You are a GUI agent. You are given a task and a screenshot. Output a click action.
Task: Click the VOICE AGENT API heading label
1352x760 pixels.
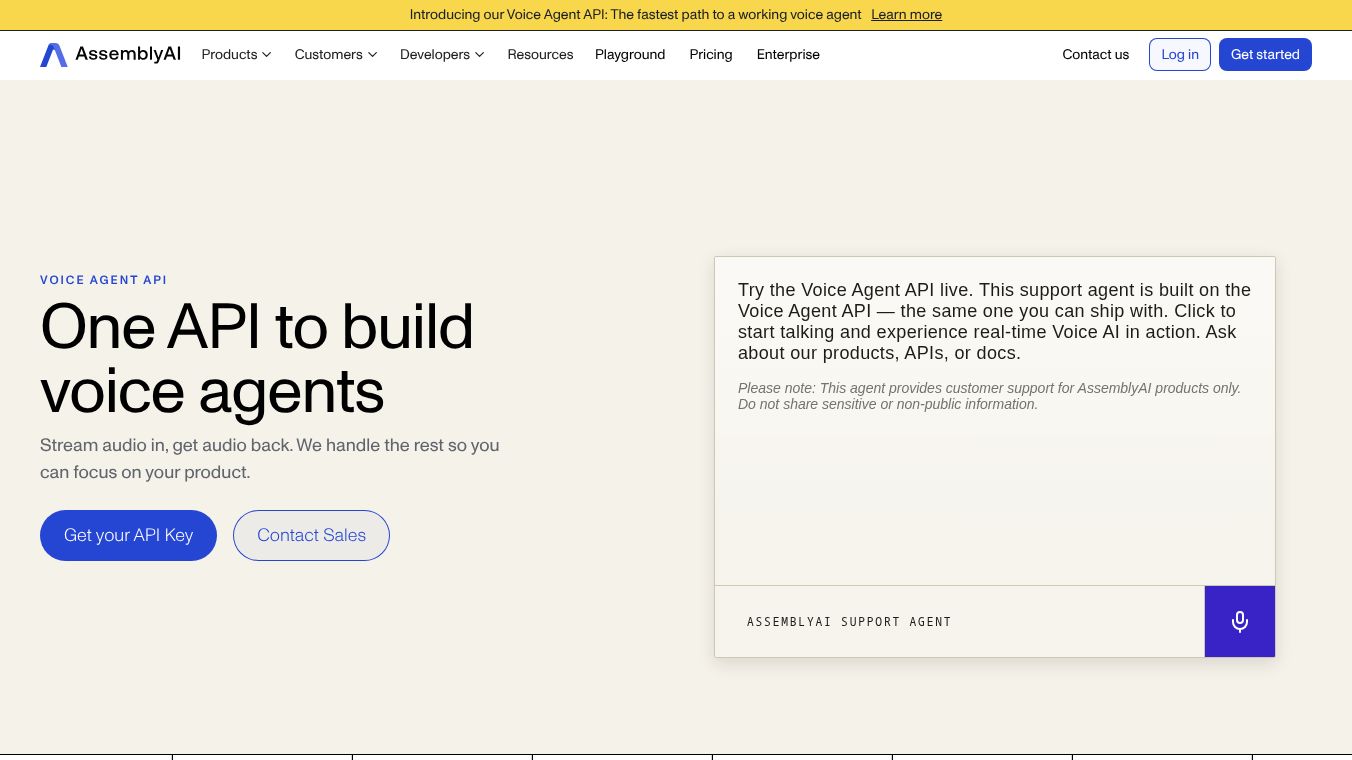(x=103, y=280)
